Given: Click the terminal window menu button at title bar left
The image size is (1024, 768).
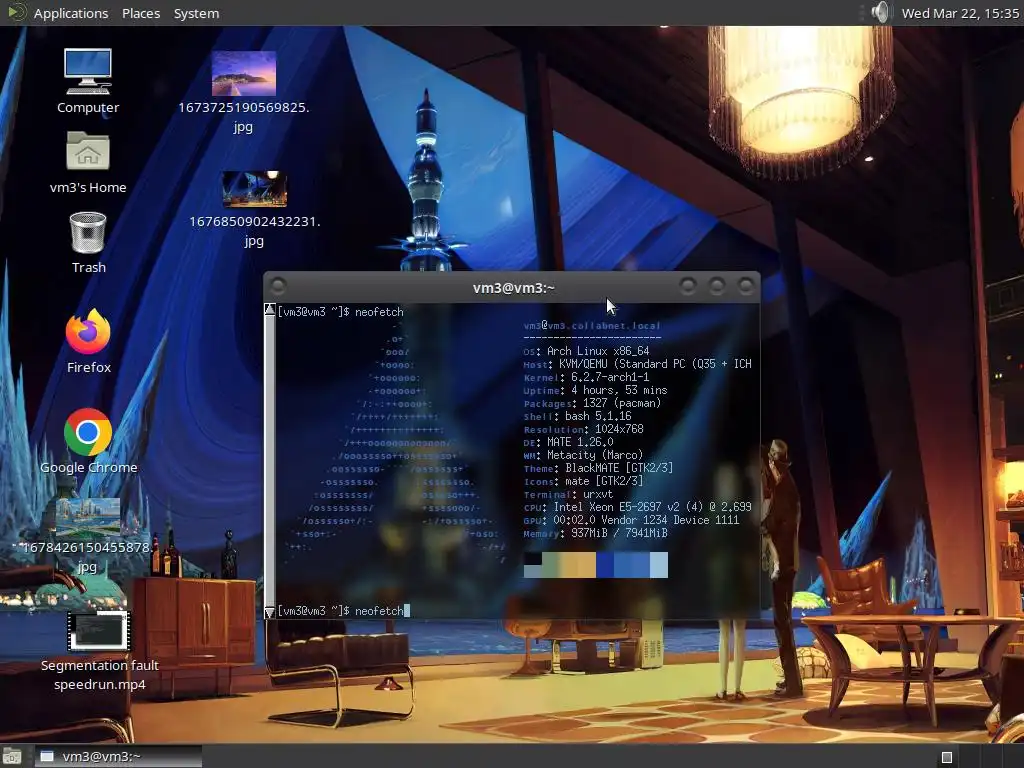Looking at the screenshot, I should pos(278,286).
